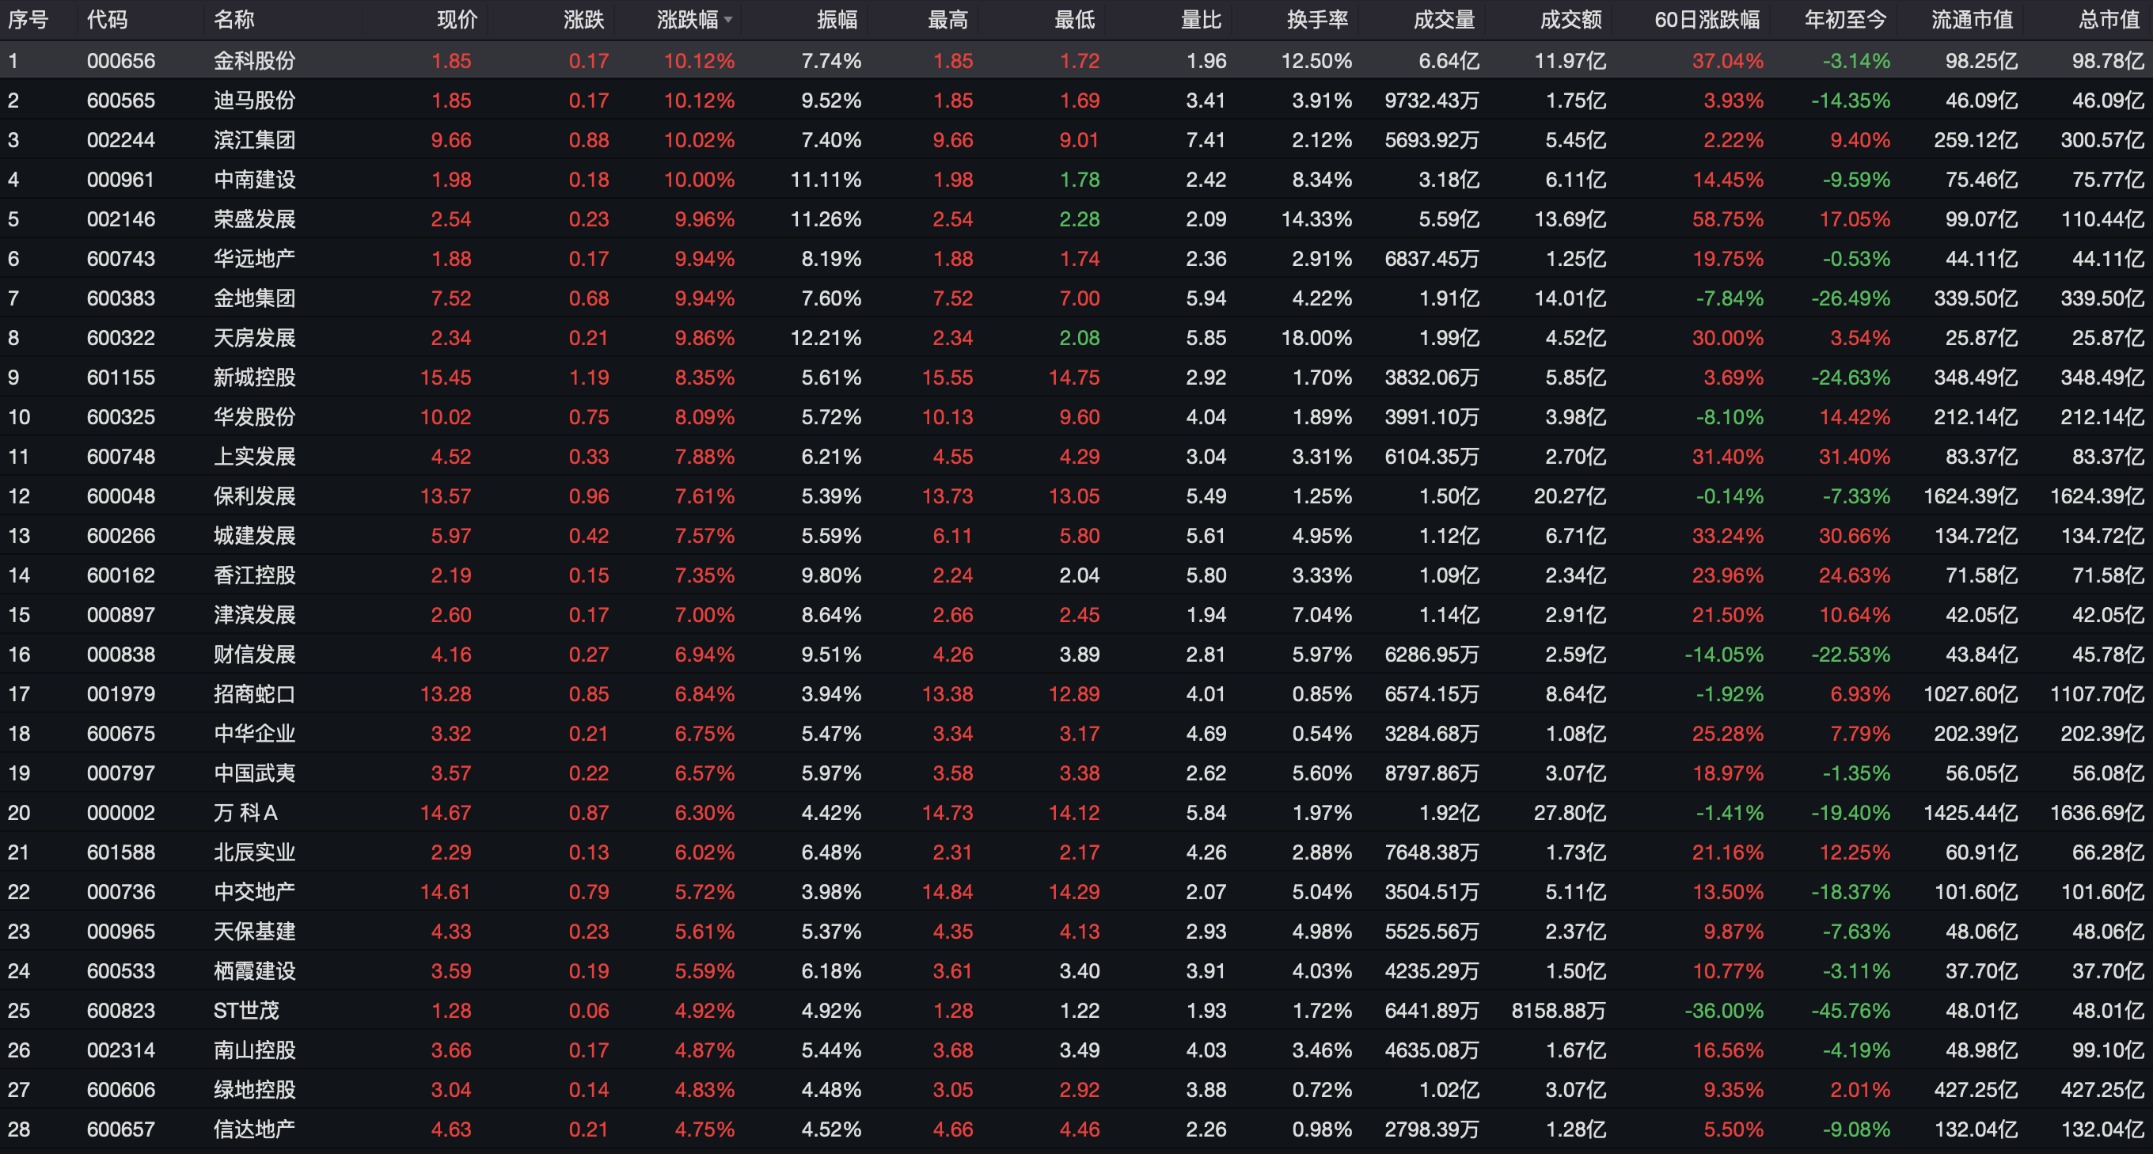This screenshot has height=1154, width=2153.
Task: Sort by 成交额 column header
Action: tap(1571, 20)
